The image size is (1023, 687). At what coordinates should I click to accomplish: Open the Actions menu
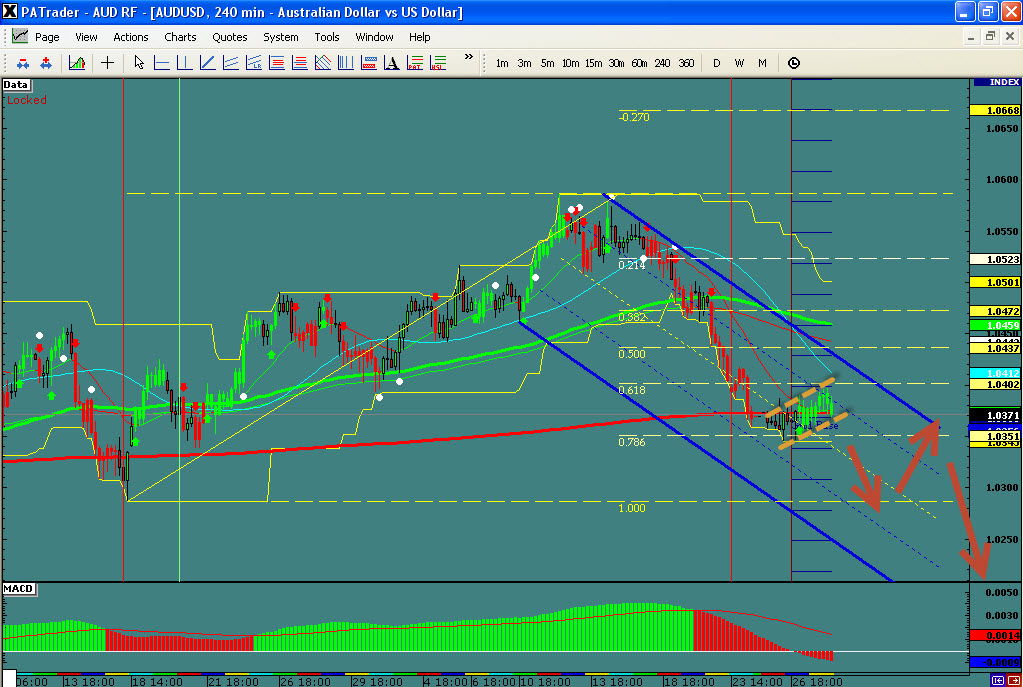(x=131, y=37)
